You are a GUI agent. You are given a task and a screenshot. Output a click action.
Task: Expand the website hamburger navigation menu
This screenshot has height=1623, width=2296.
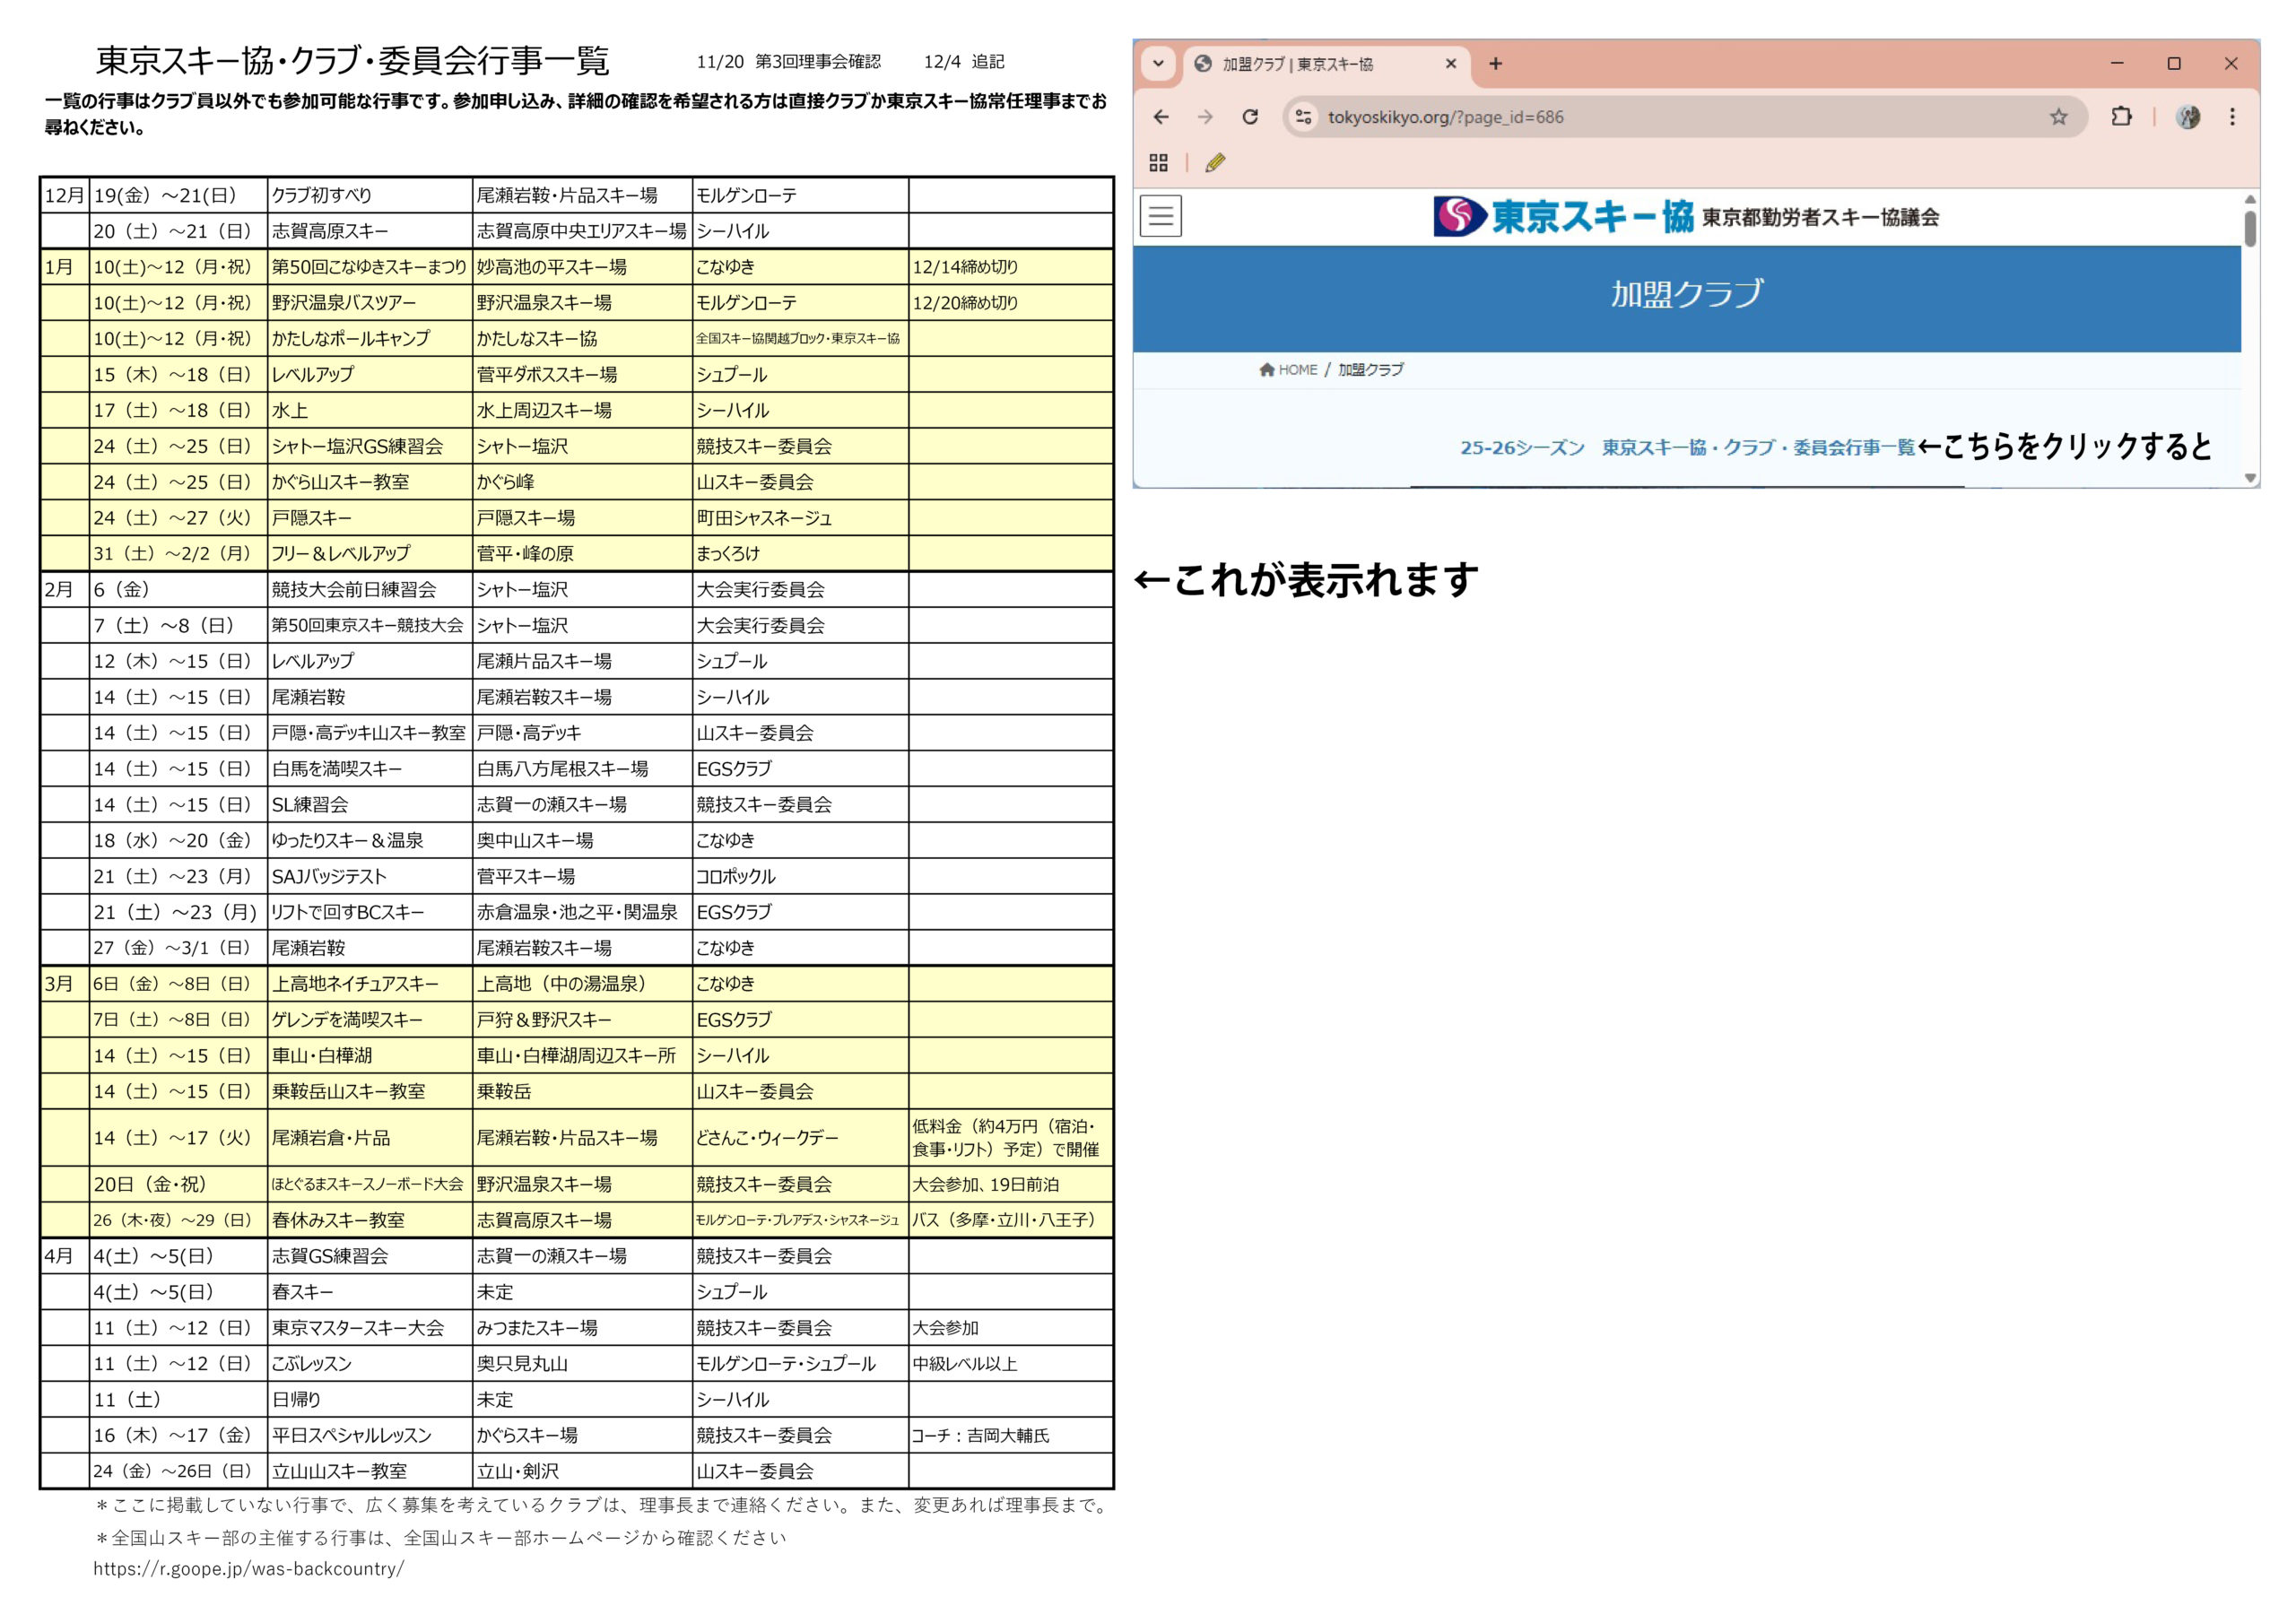(x=1161, y=216)
